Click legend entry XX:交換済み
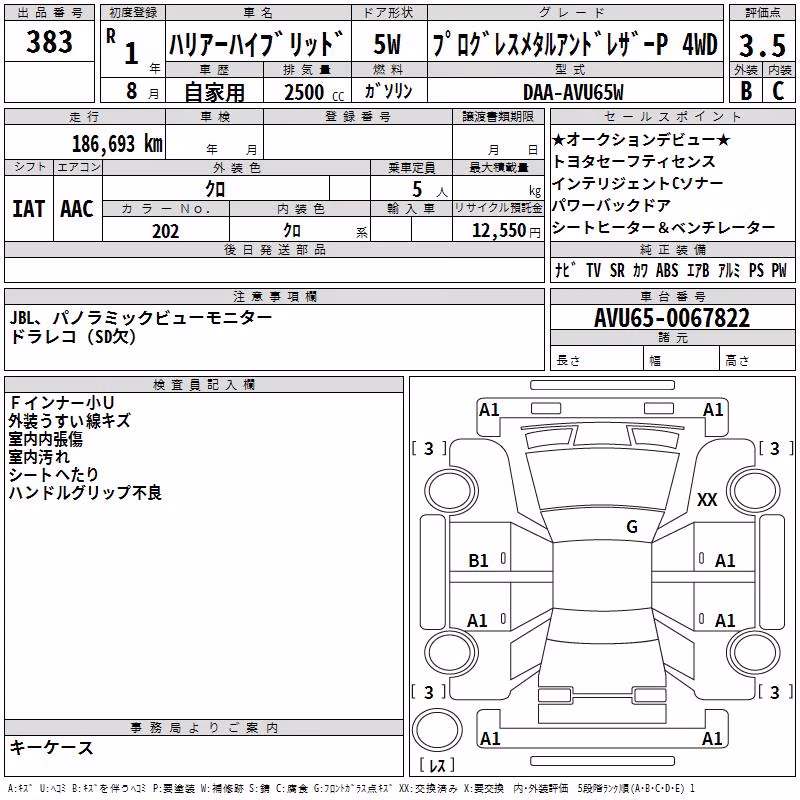 click(428, 789)
